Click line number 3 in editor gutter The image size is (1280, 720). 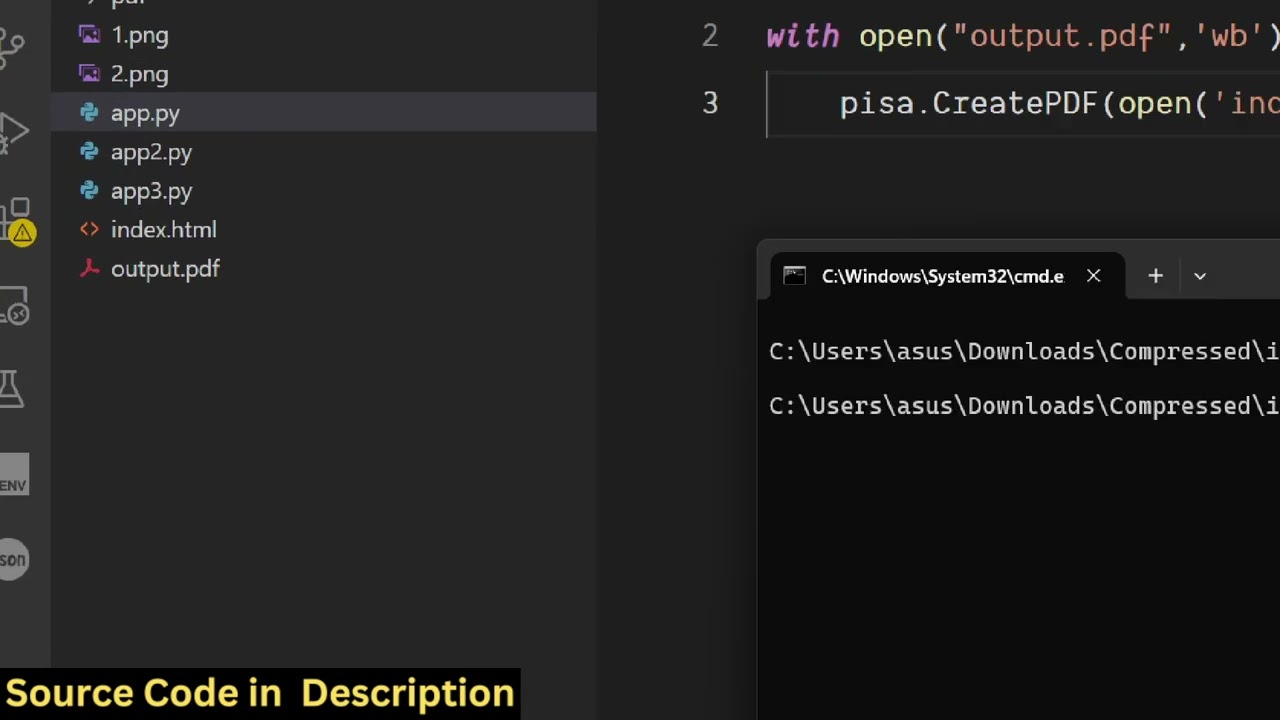coord(710,103)
